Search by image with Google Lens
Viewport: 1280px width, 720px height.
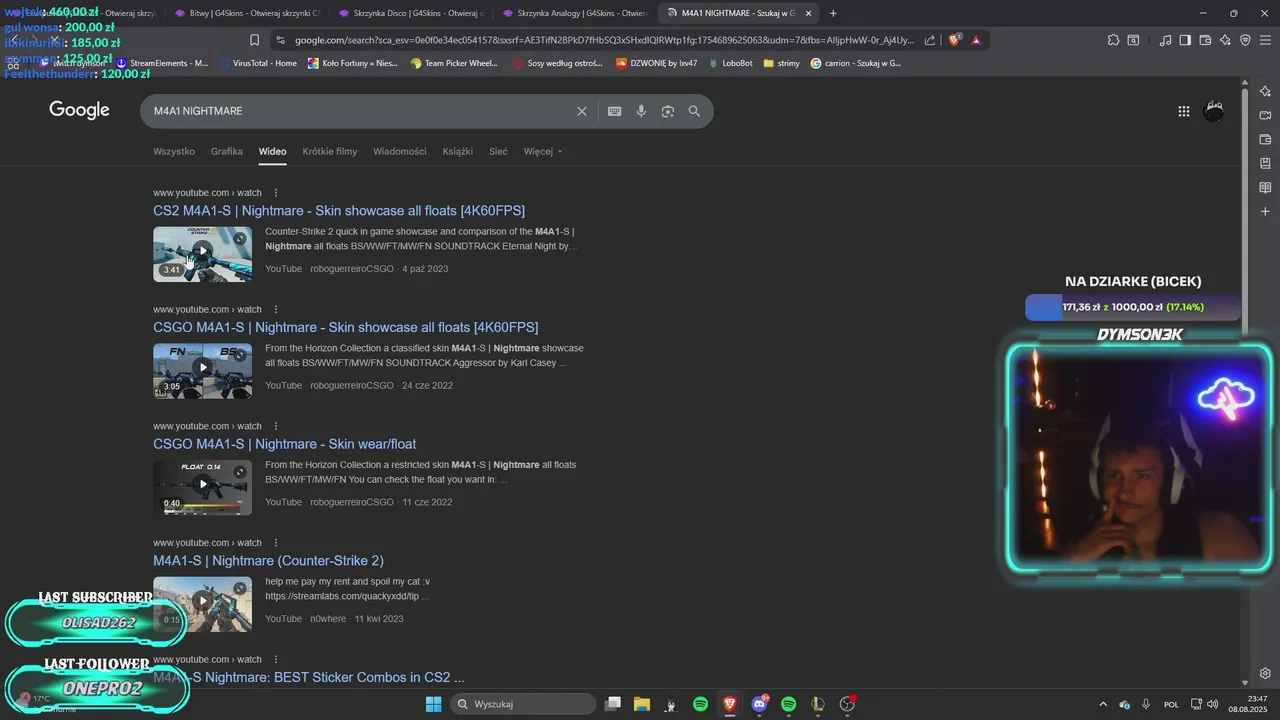tap(668, 111)
